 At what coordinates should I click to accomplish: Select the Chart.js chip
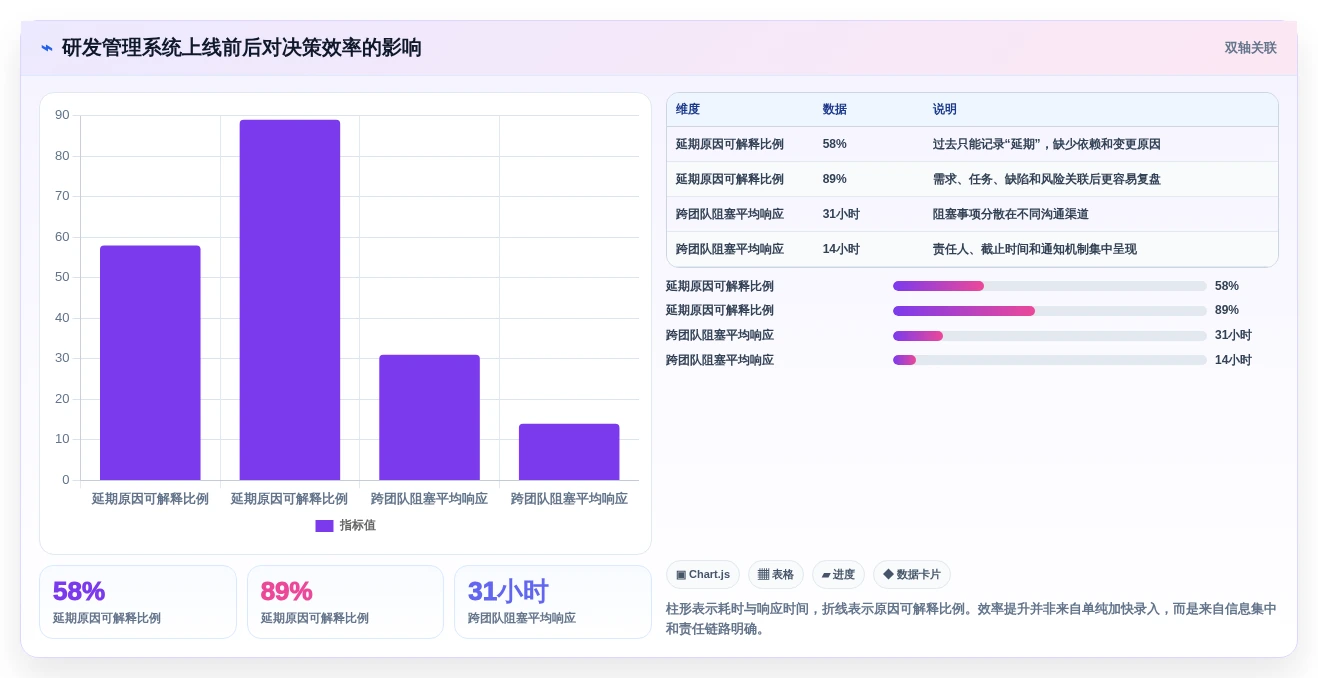click(x=703, y=575)
